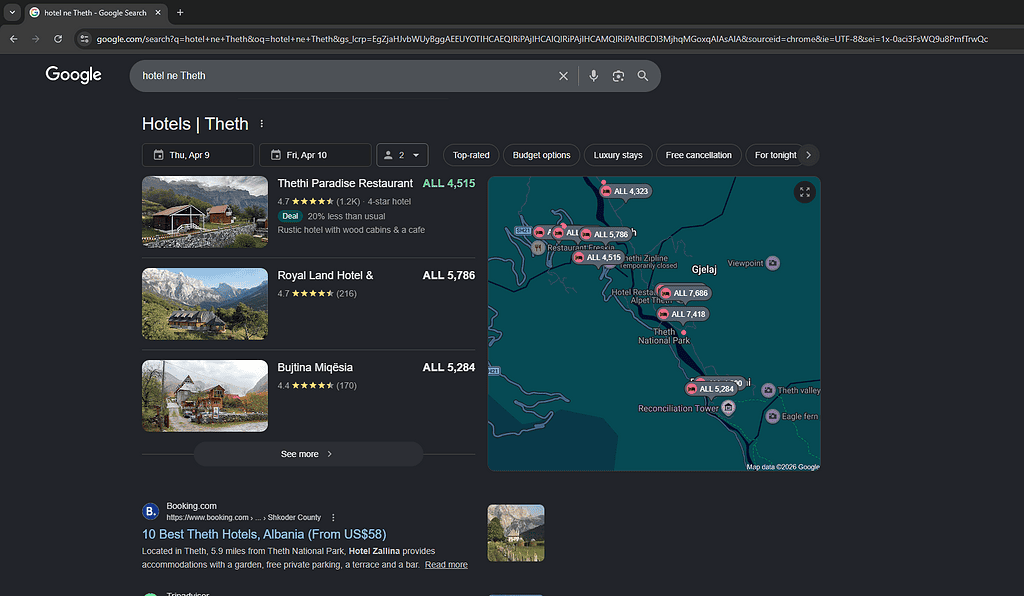Click See more hotels button
The image size is (1024, 596).
[x=308, y=454]
